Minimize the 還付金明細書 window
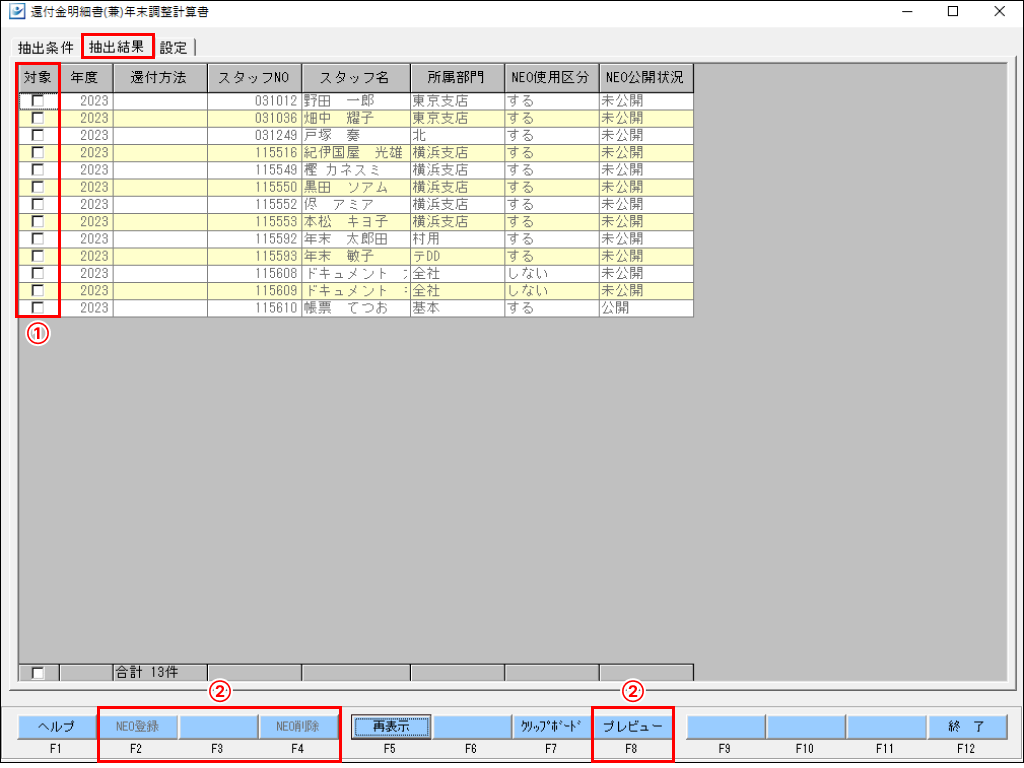This screenshot has height=768, width=1024. [x=908, y=12]
